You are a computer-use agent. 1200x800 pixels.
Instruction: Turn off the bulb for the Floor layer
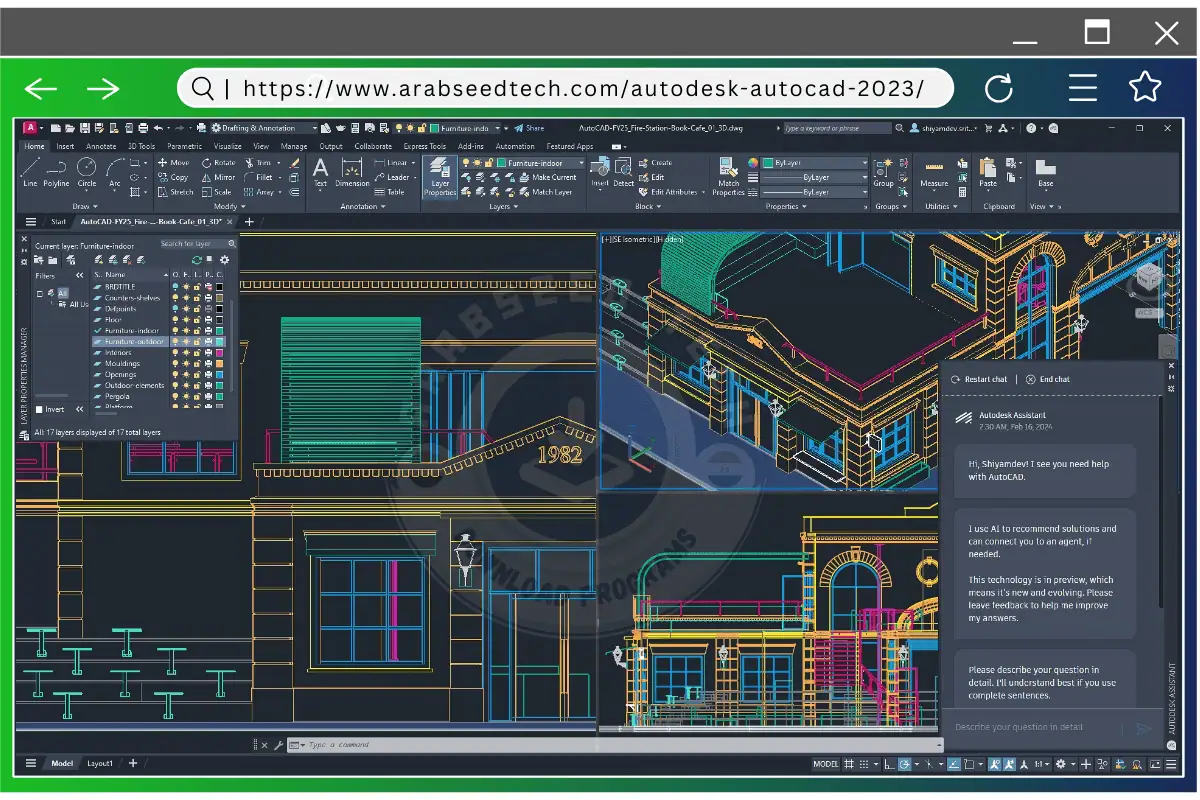[176, 320]
